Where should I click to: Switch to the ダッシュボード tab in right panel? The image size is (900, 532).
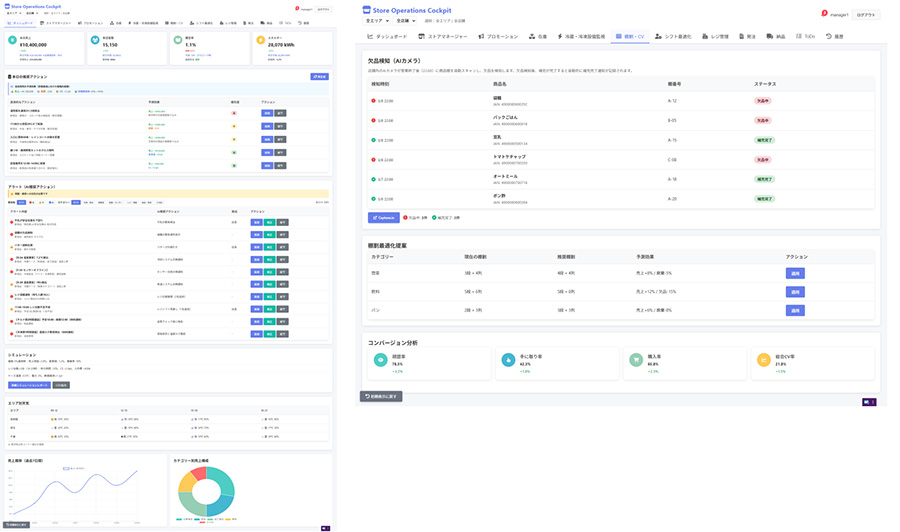point(388,36)
